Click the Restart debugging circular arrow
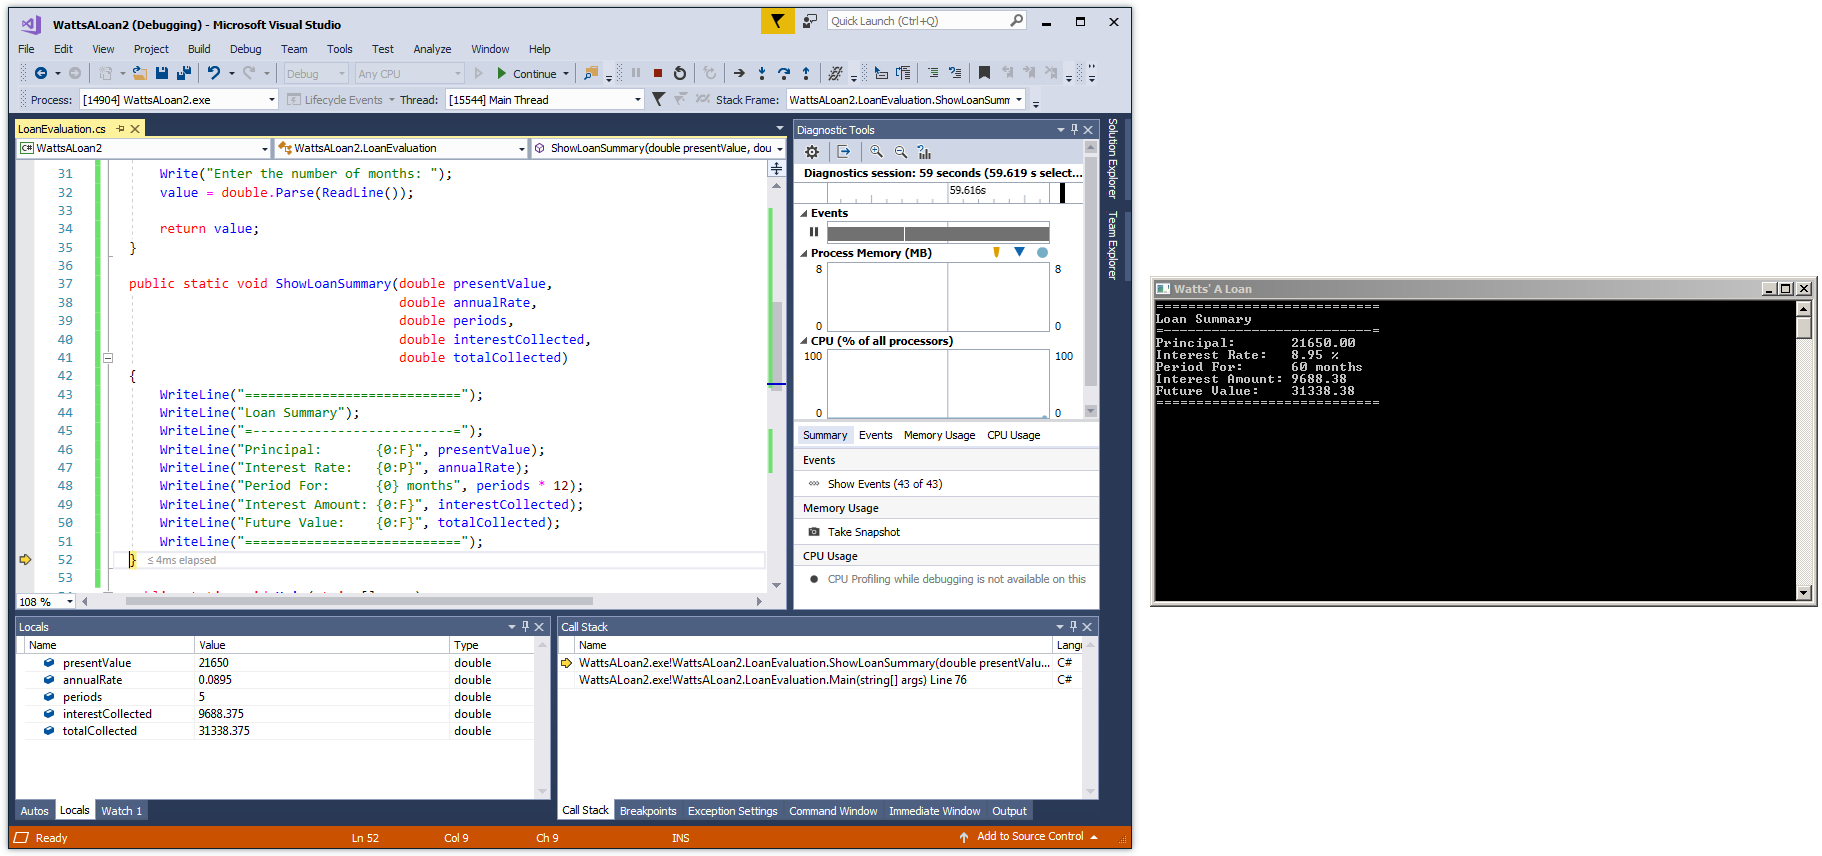Image resolution: width=1822 pixels, height=856 pixels. pyautogui.click(x=680, y=73)
